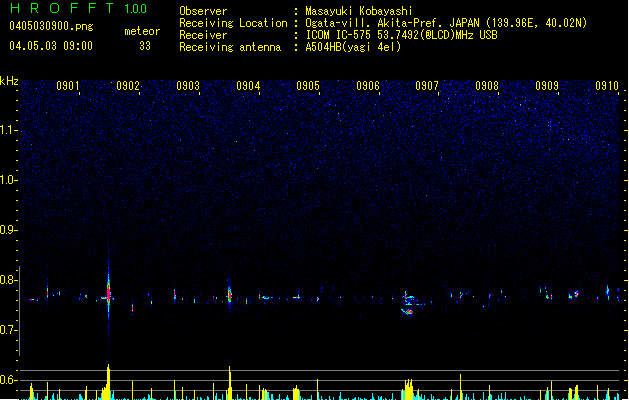Click the Receiver label
Image resolution: width=629 pixels, height=400 pixels.
203,35
